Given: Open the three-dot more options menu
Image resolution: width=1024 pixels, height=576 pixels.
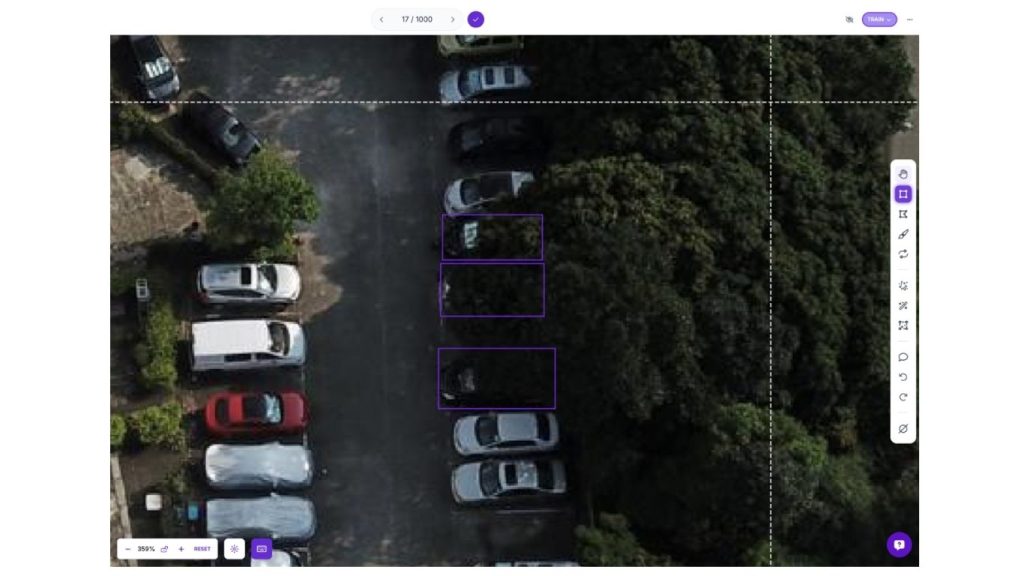Looking at the screenshot, I should (x=909, y=19).
